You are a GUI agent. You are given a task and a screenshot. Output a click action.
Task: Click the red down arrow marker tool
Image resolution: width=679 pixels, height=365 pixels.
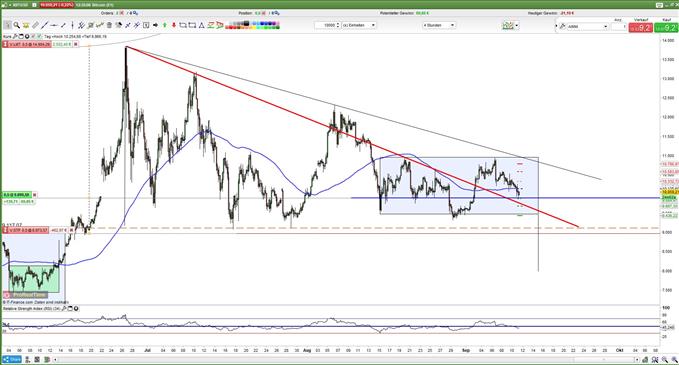pos(174,25)
